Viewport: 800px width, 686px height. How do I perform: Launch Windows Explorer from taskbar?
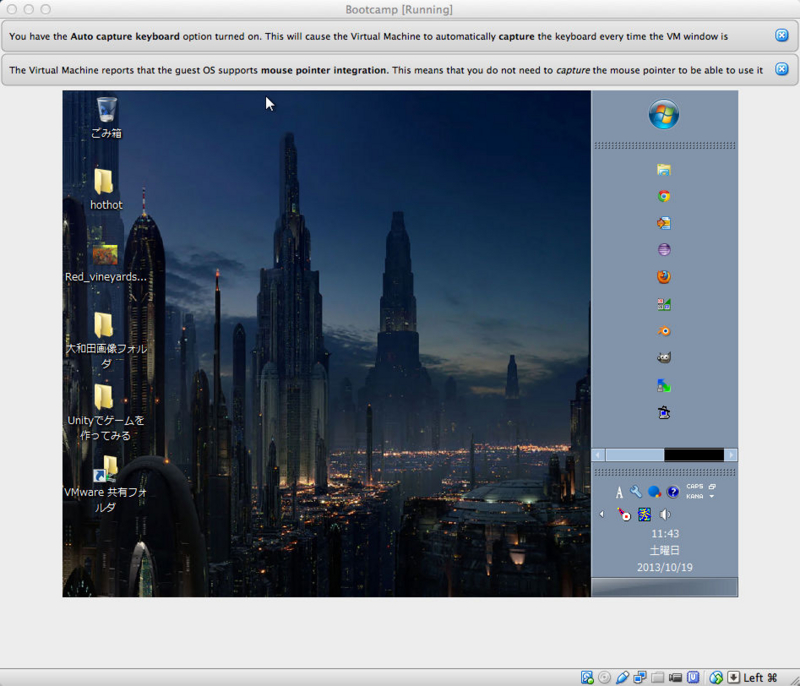664,170
